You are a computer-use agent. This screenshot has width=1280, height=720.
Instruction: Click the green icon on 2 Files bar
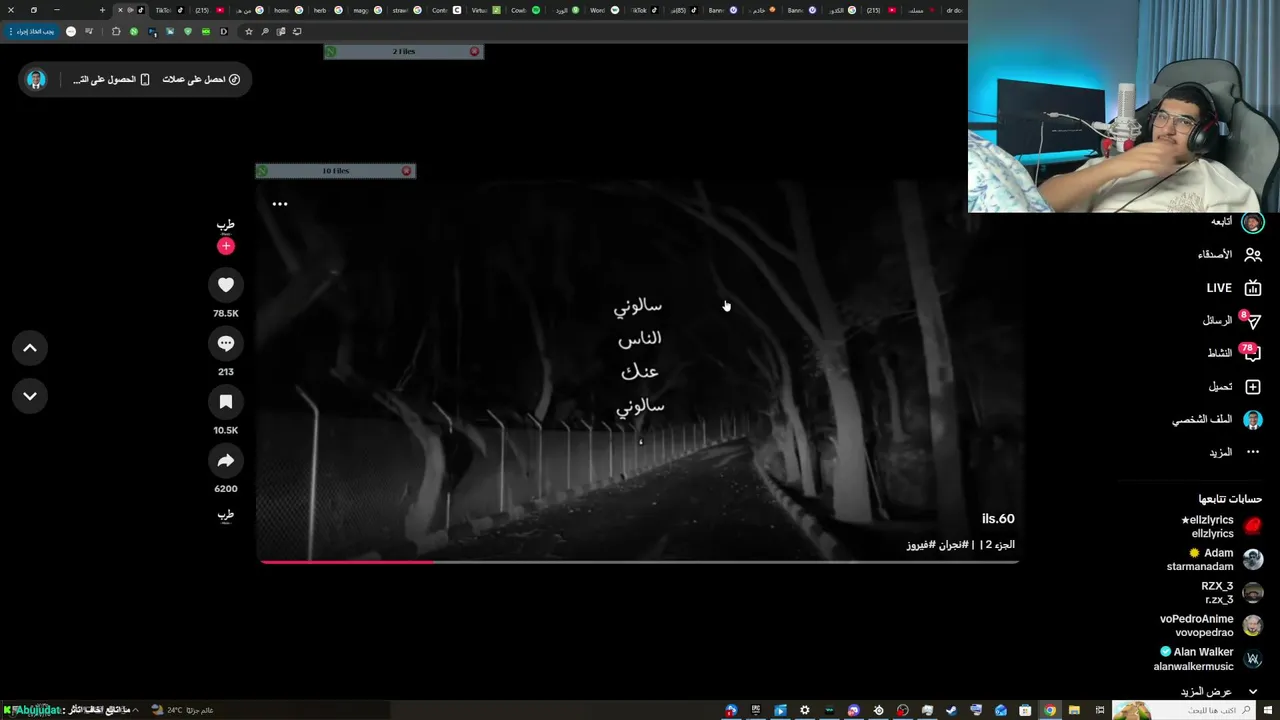coord(331,51)
